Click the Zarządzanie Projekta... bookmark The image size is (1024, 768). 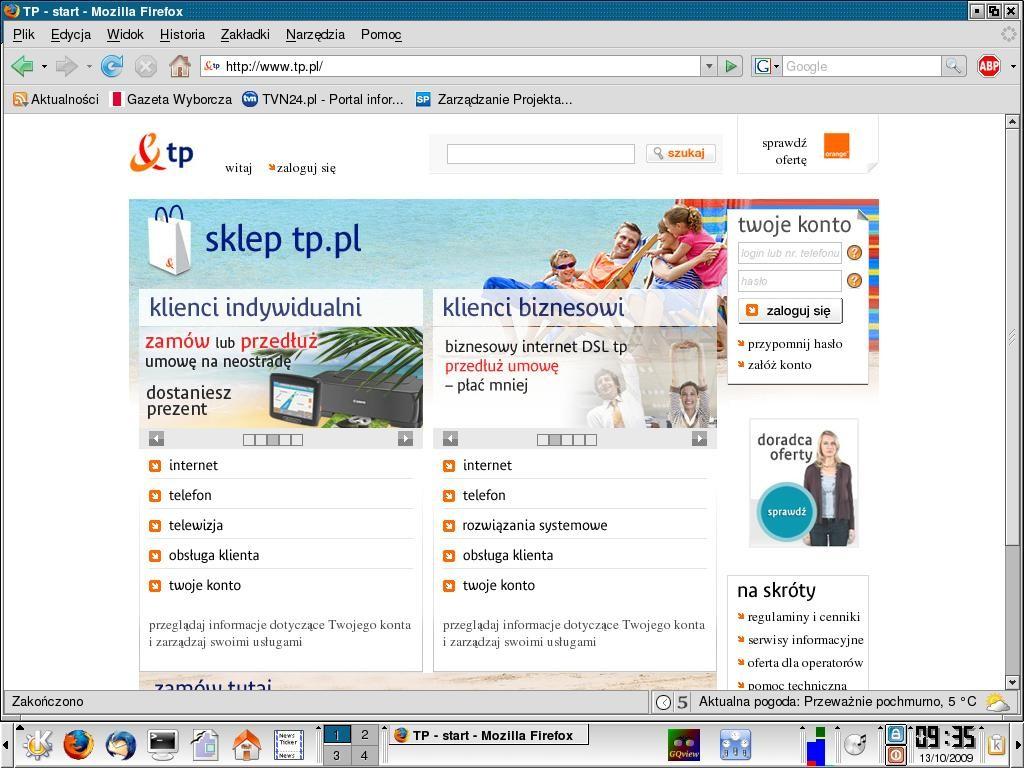click(494, 99)
